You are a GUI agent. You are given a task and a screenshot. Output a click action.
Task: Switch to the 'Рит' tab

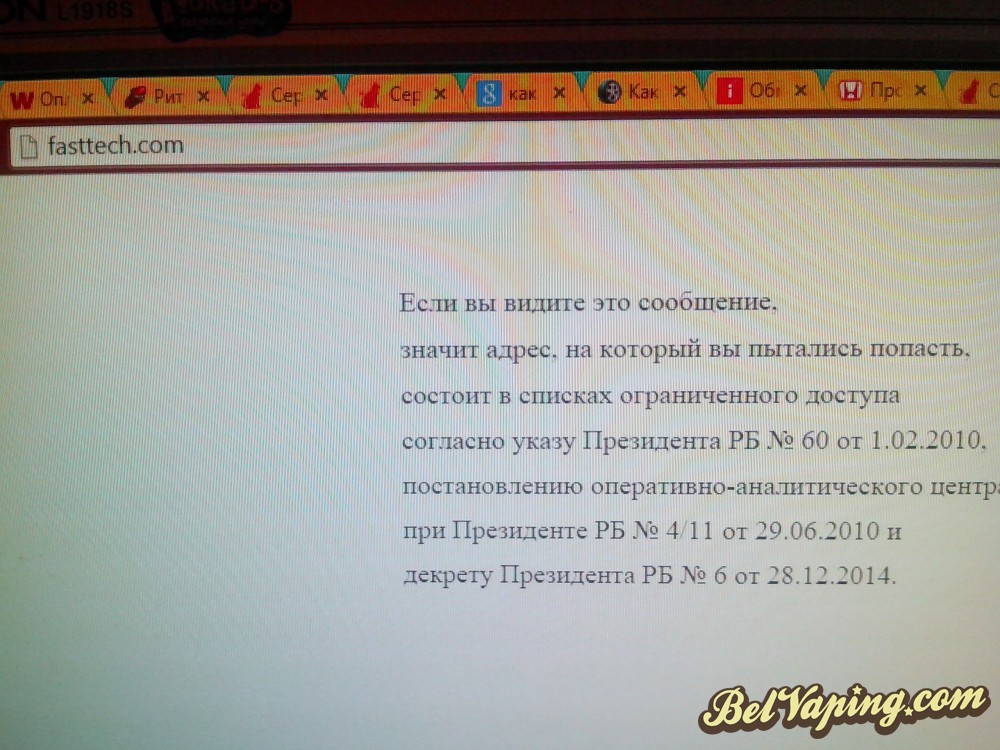click(x=170, y=97)
